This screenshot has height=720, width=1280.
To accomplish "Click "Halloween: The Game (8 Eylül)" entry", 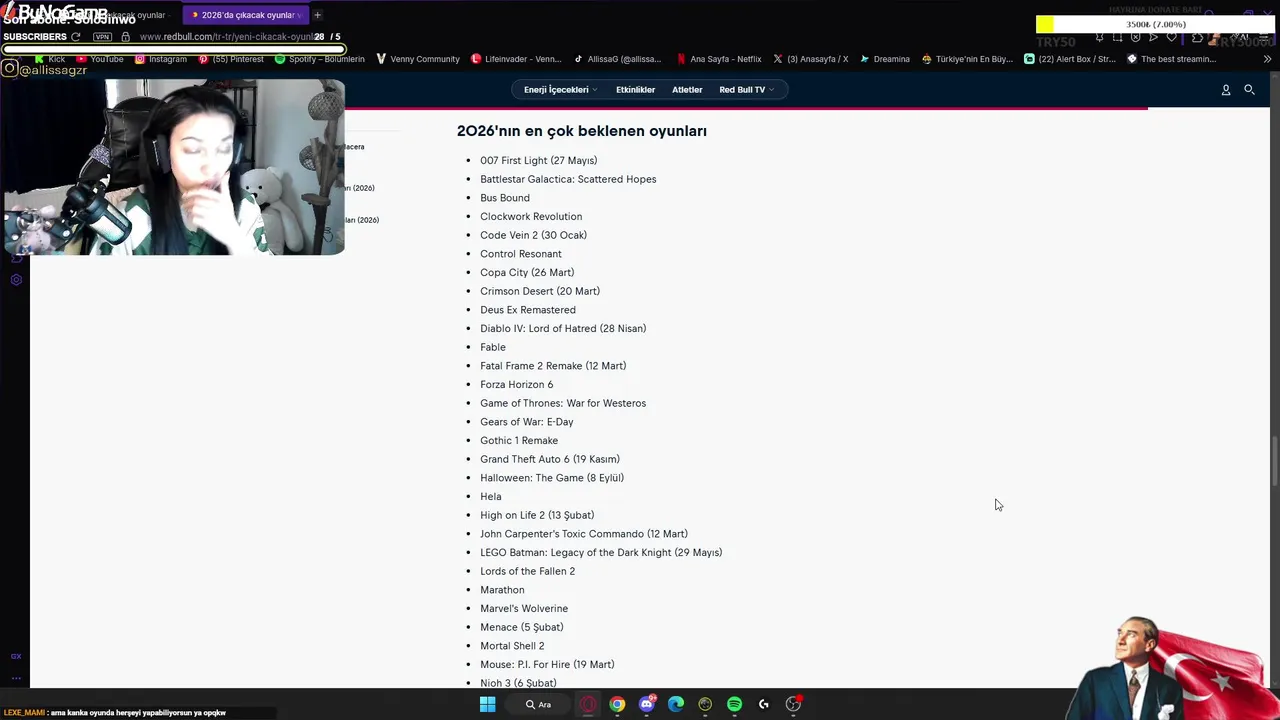I will tap(552, 478).
